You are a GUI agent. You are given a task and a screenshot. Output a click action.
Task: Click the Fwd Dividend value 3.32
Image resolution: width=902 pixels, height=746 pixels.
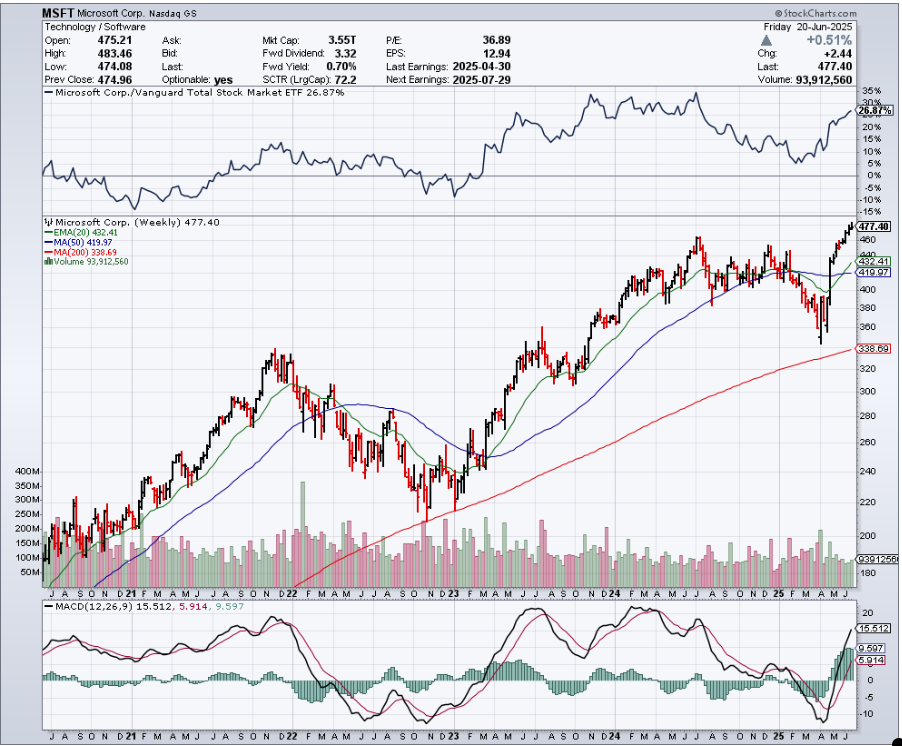(x=345, y=53)
